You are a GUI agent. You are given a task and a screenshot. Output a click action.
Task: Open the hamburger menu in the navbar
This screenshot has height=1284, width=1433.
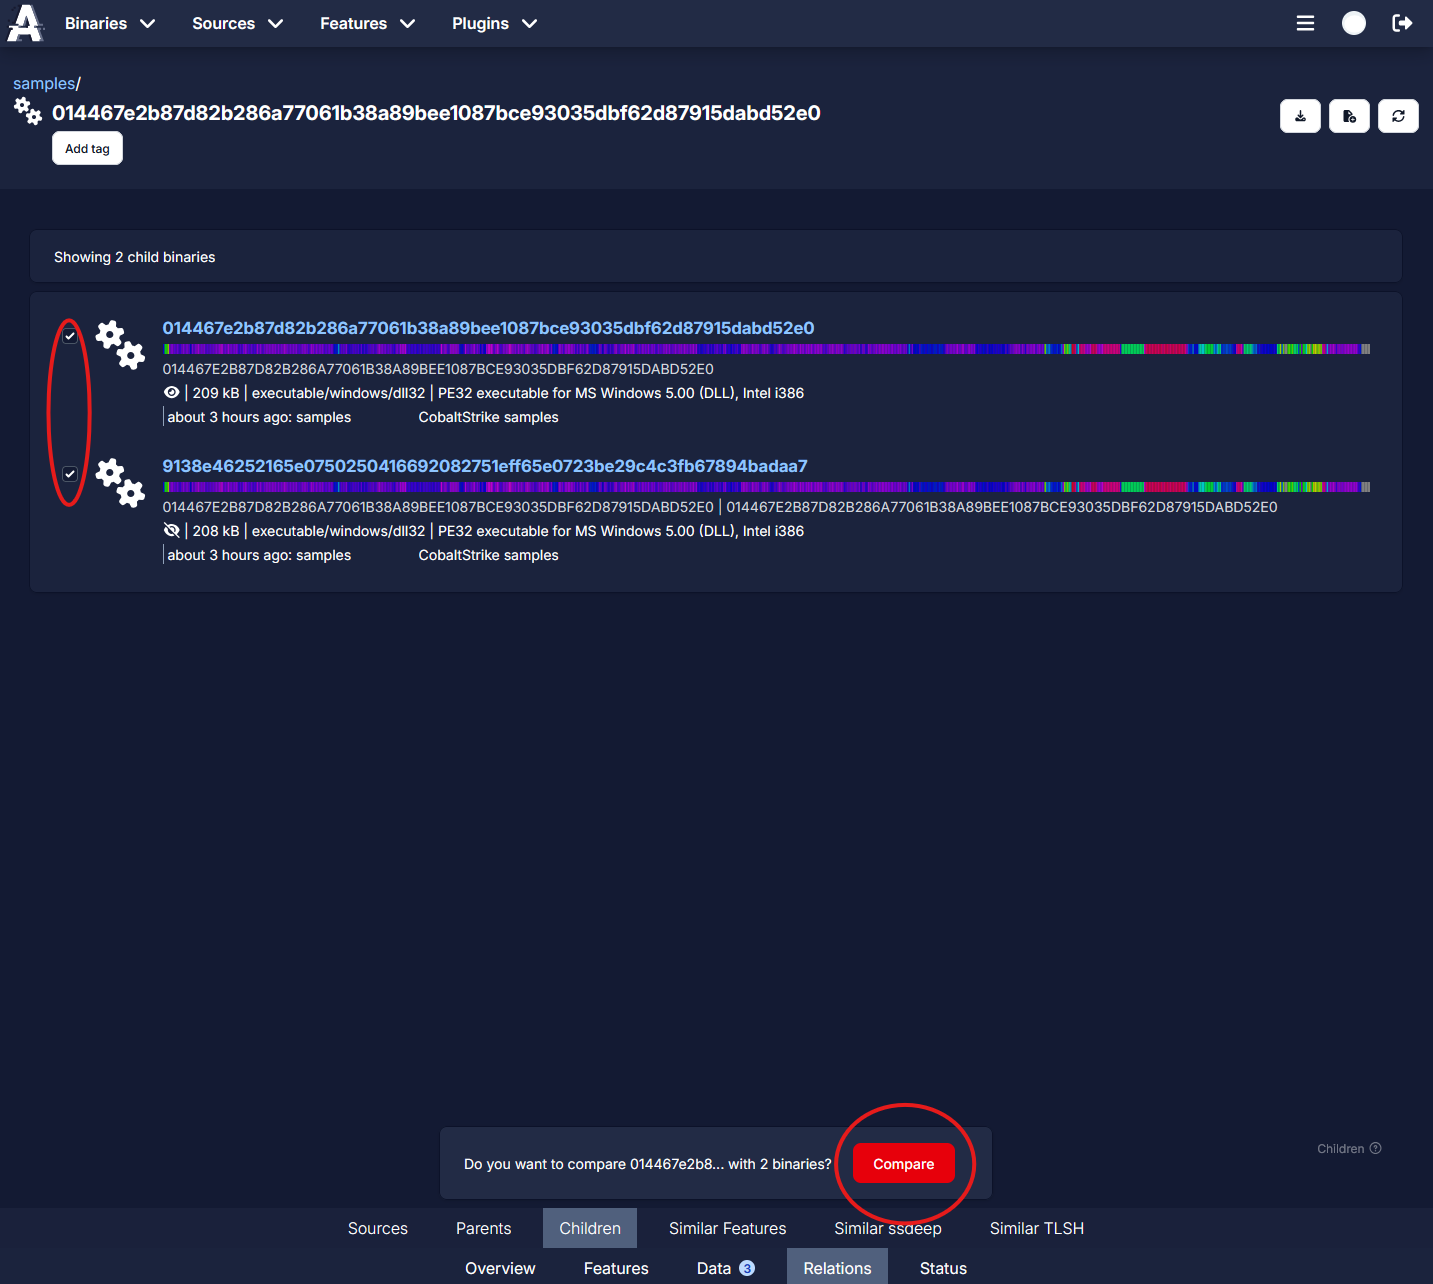pos(1305,23)
